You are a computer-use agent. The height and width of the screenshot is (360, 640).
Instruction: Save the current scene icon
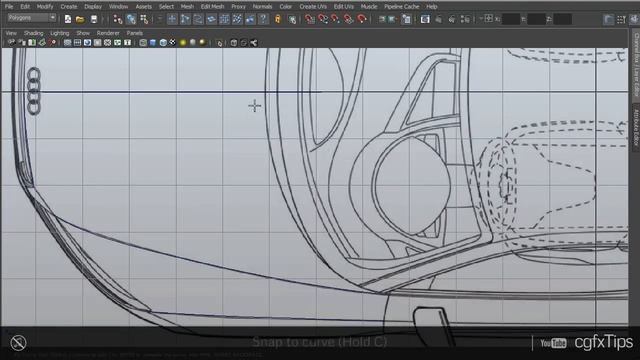point(94,19)
